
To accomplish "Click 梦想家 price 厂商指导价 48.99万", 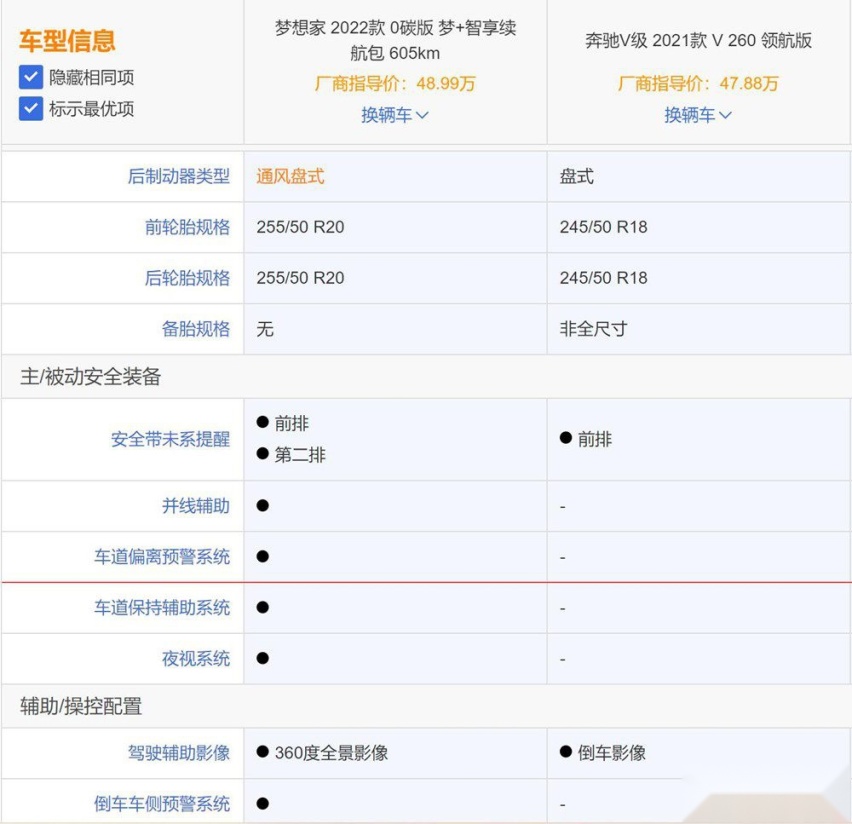I will (x=395, y=84).
